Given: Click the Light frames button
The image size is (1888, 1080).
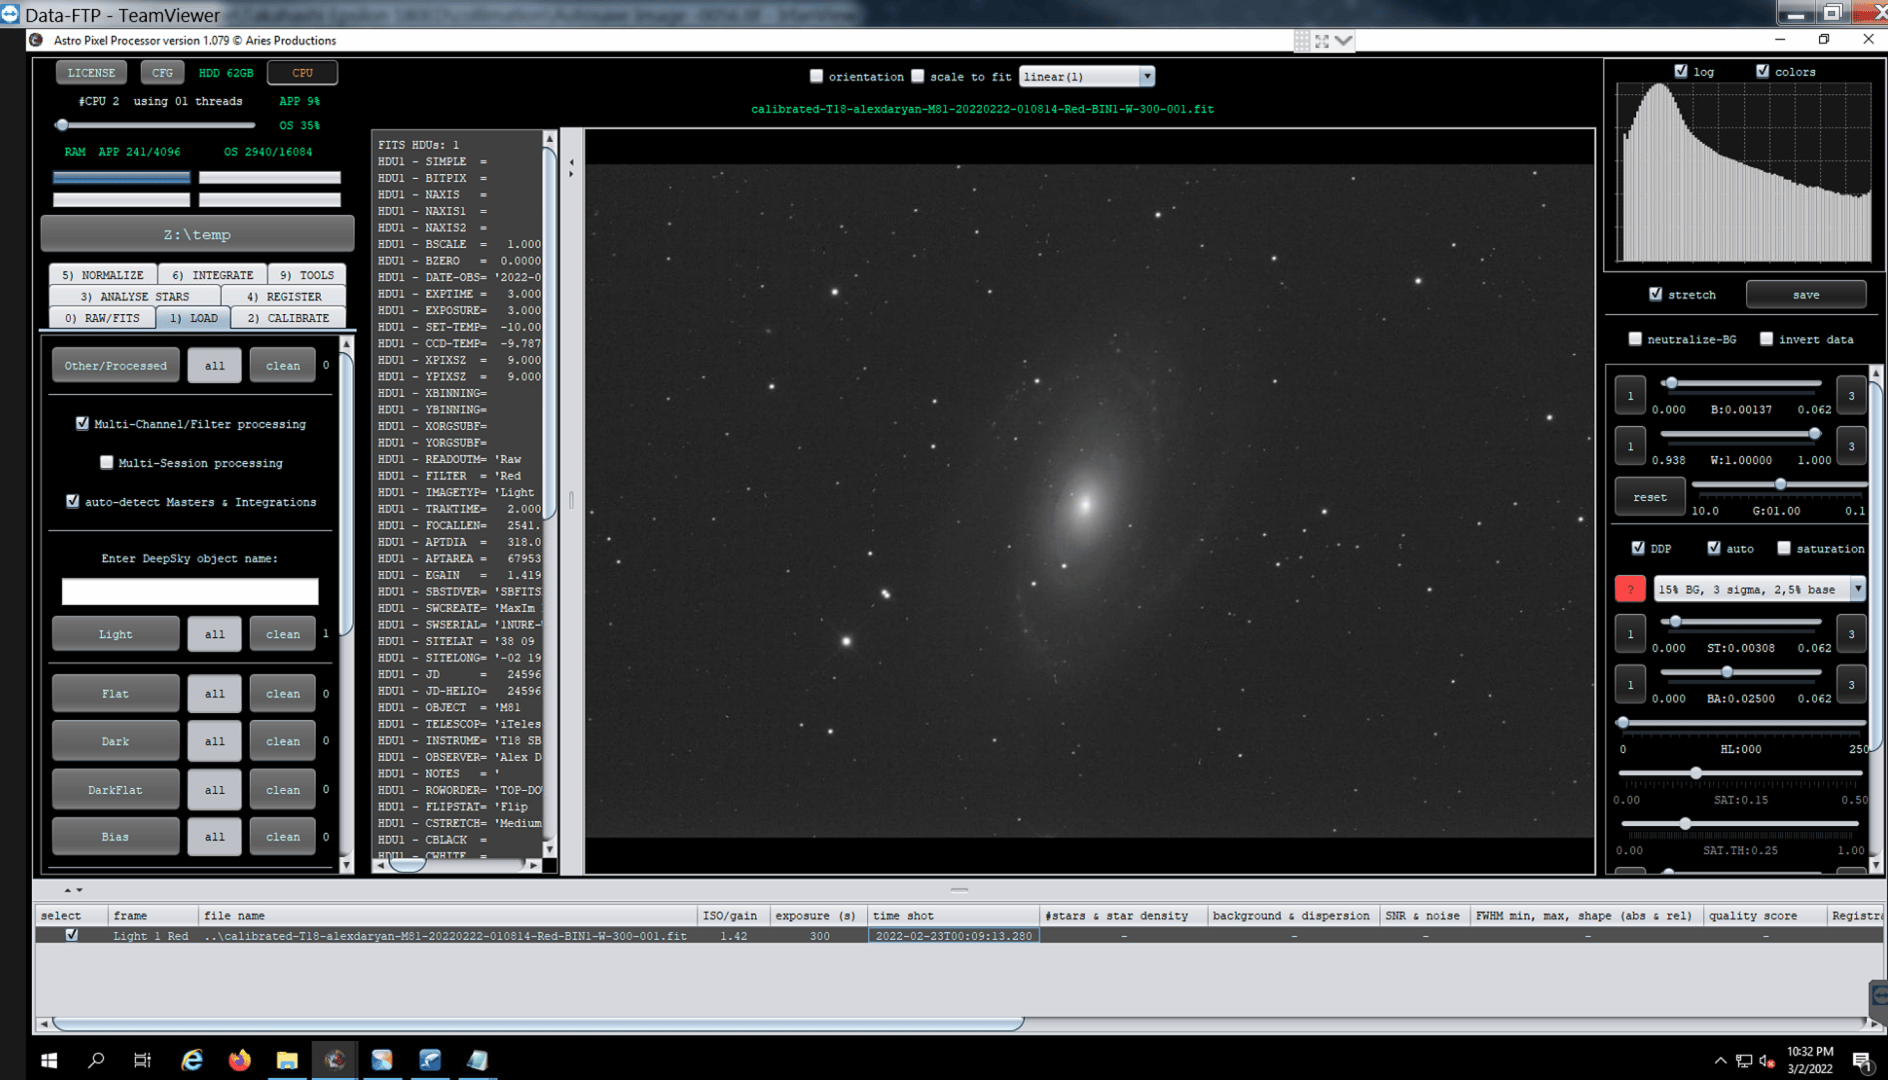Looking at the screenshot, I should click(115, 634).
